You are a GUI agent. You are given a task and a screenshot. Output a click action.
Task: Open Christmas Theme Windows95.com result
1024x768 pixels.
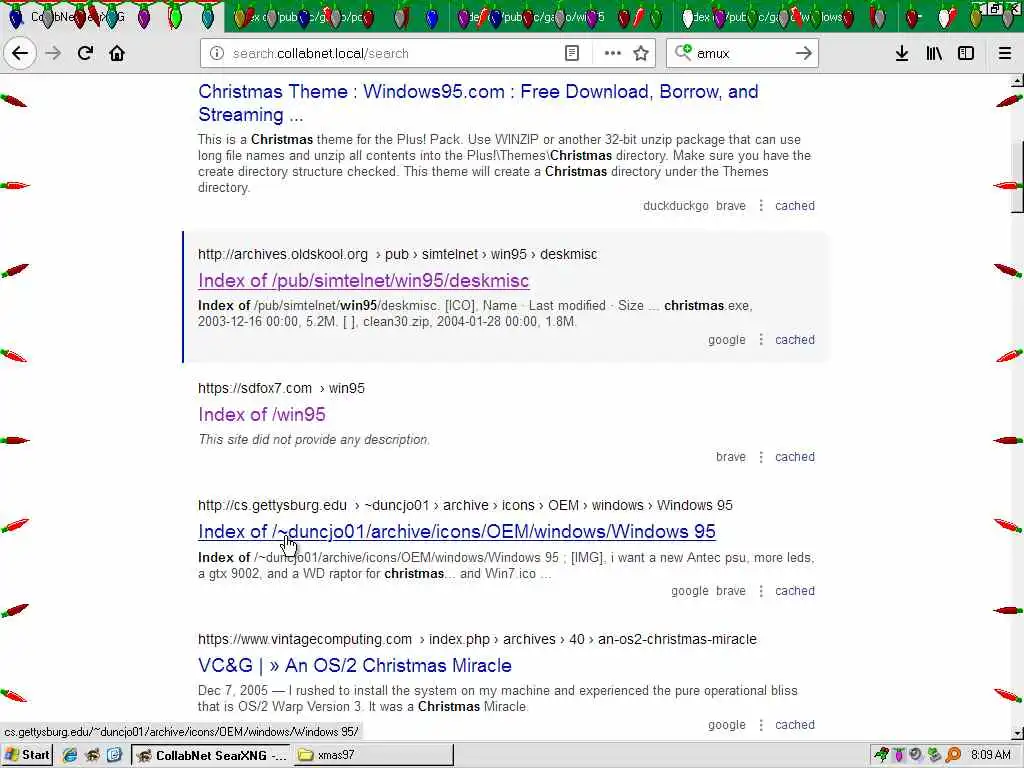[478, 103]
